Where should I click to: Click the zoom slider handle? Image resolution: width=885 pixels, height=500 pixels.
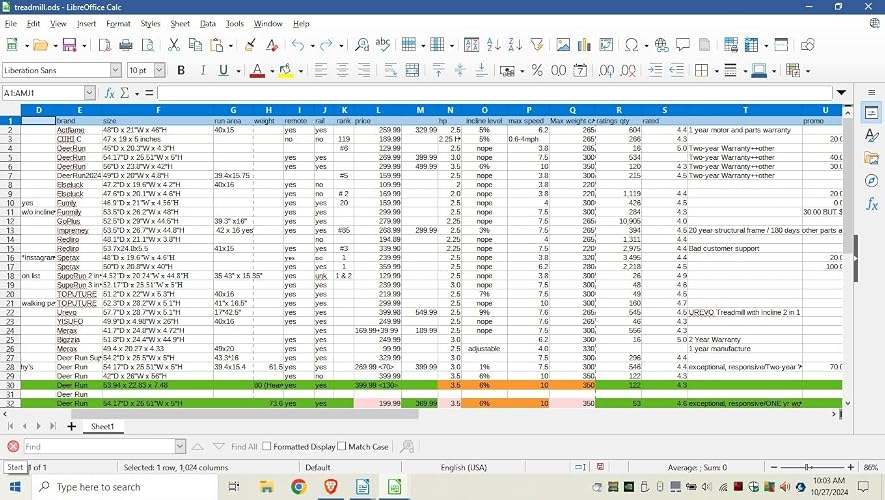coord(808,467)
